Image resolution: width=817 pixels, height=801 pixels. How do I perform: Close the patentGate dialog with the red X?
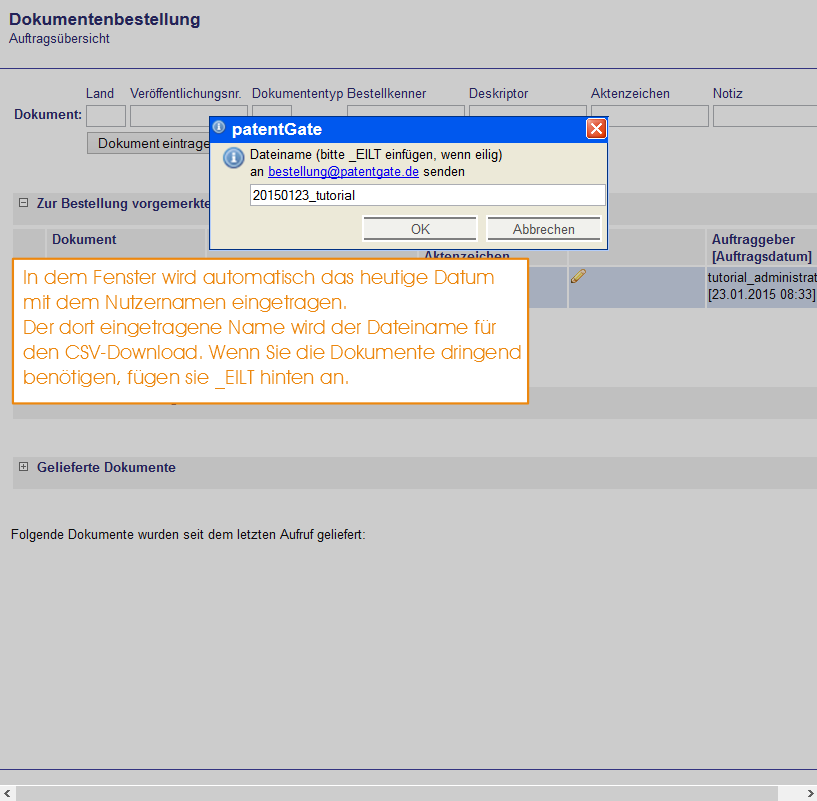[x=596, y=129]
